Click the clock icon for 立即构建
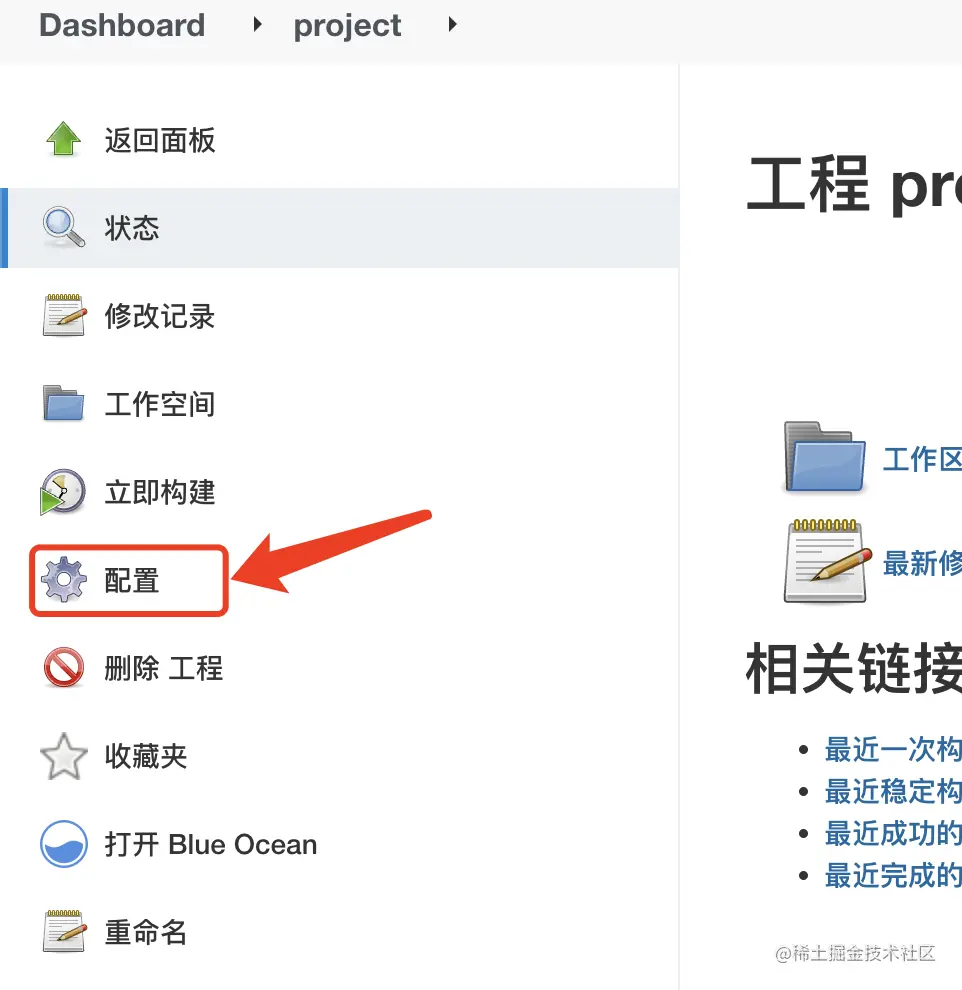The image size is (962, 990). click(x=63, y=492)
